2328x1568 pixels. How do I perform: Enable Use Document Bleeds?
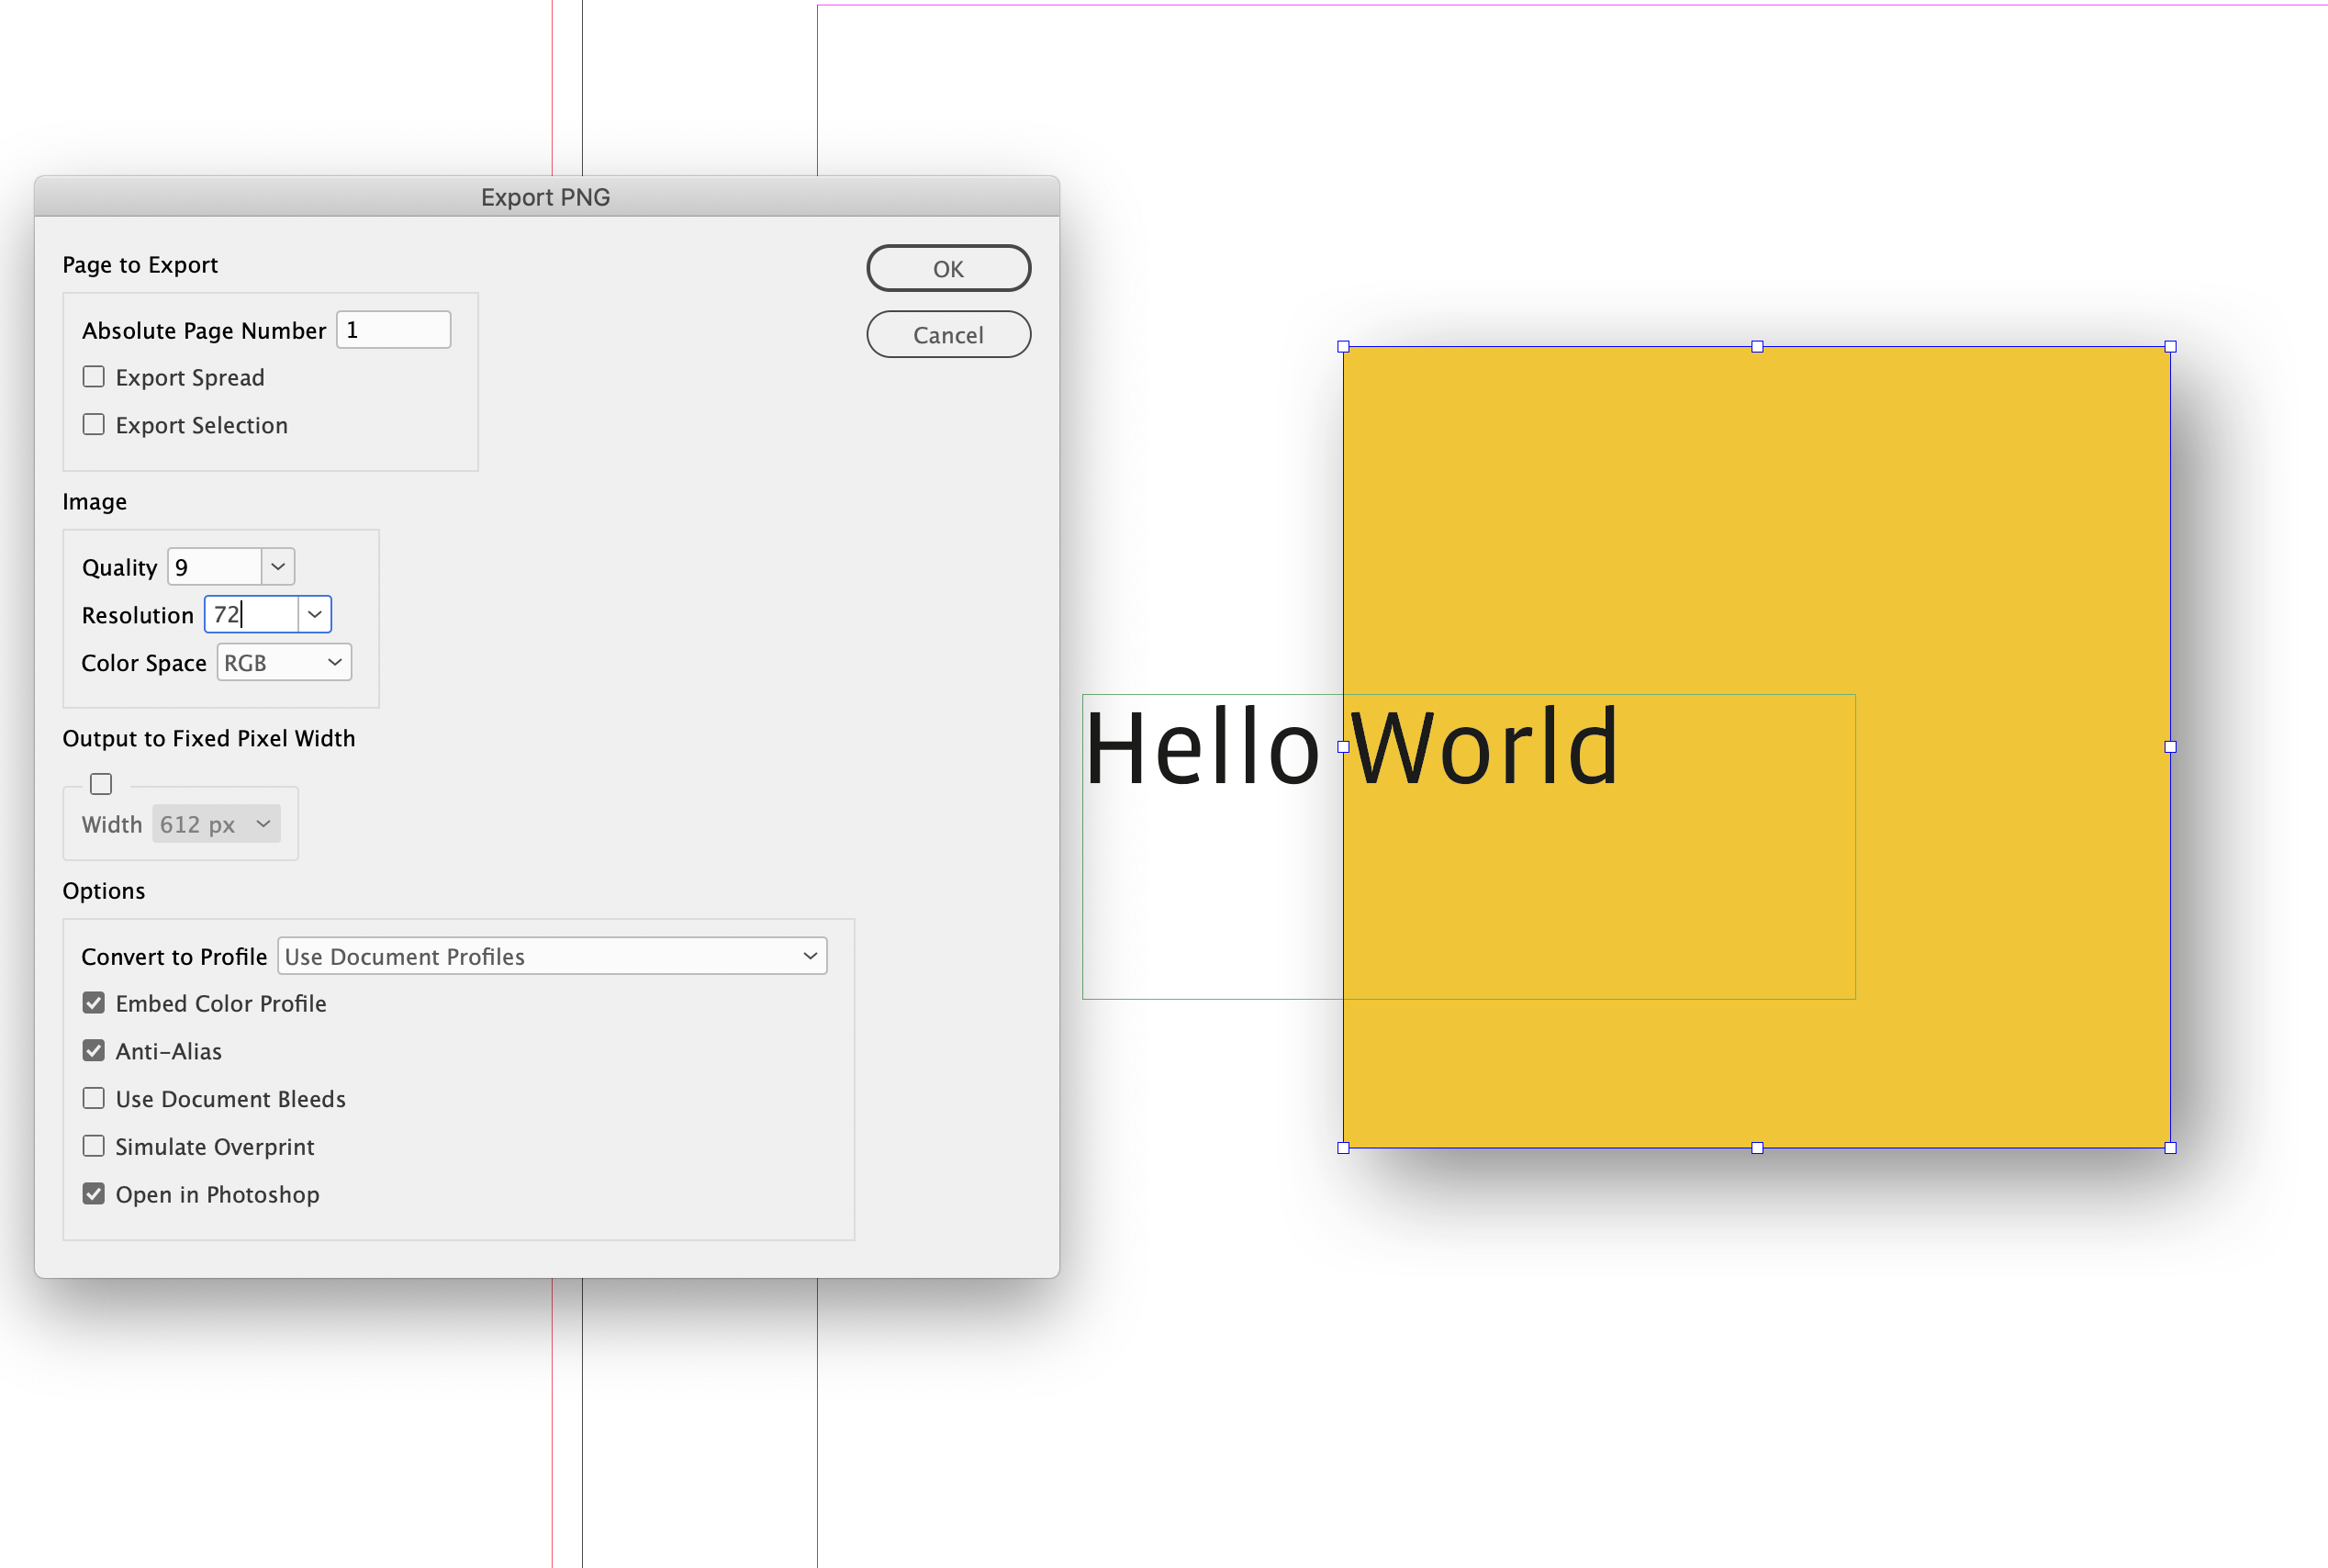(93, 1097)
